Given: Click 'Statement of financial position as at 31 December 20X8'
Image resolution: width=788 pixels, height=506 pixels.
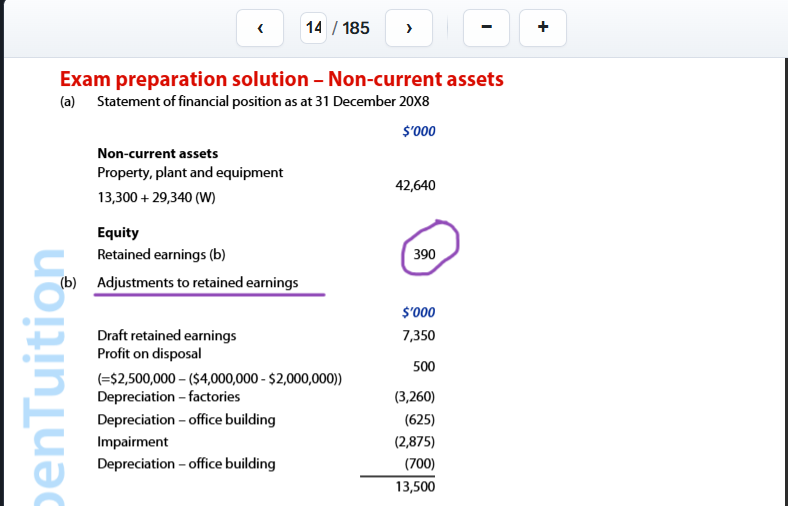Looking at the screenshot, I should [x=263, y=102].
